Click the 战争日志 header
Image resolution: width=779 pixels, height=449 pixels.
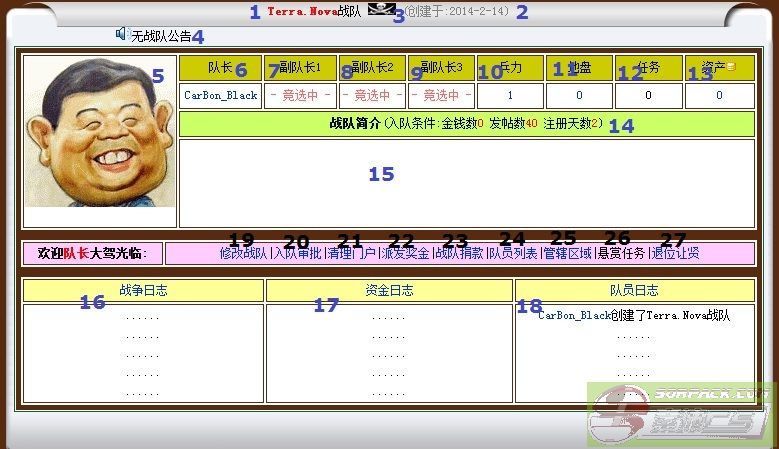point(143,291)
